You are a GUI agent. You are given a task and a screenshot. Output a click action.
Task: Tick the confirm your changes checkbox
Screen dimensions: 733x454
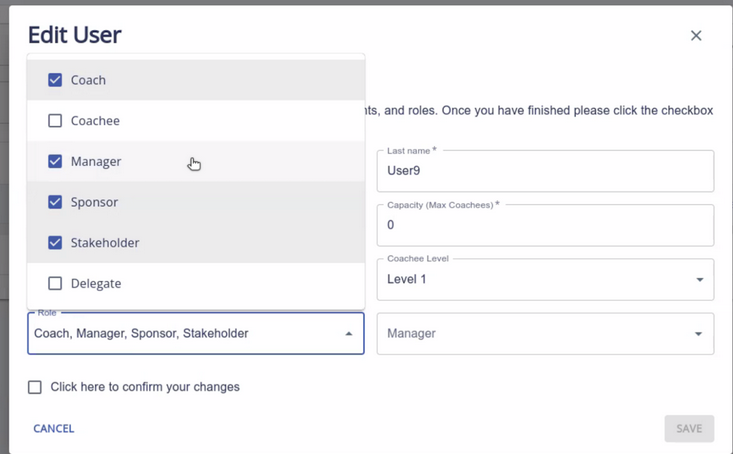(x=35, y=387)
